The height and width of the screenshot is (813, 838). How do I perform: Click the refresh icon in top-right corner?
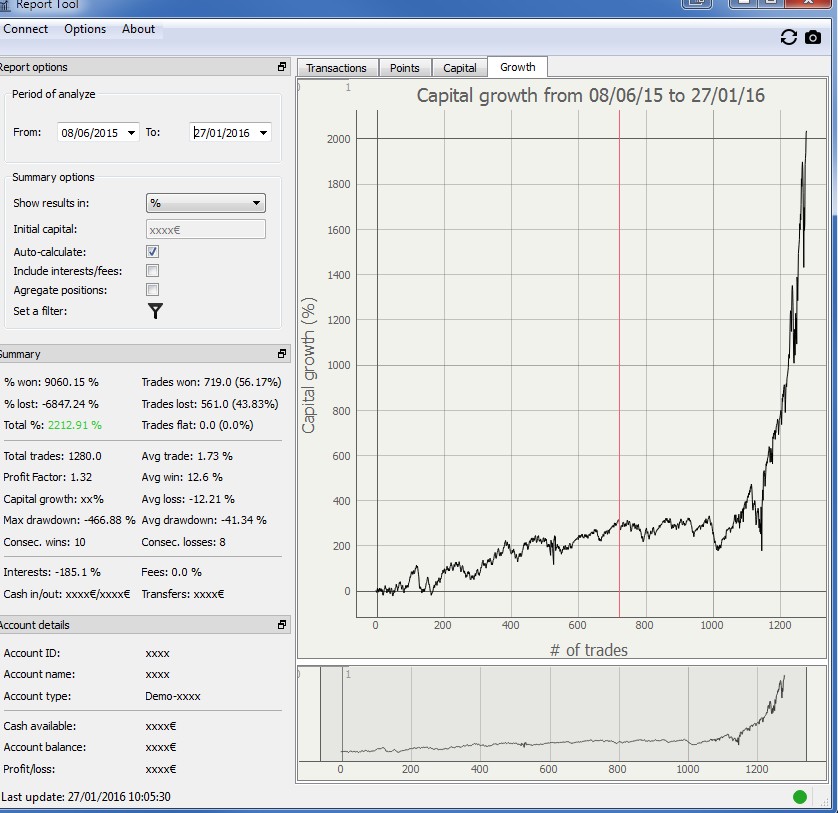[x=789, y=37]
